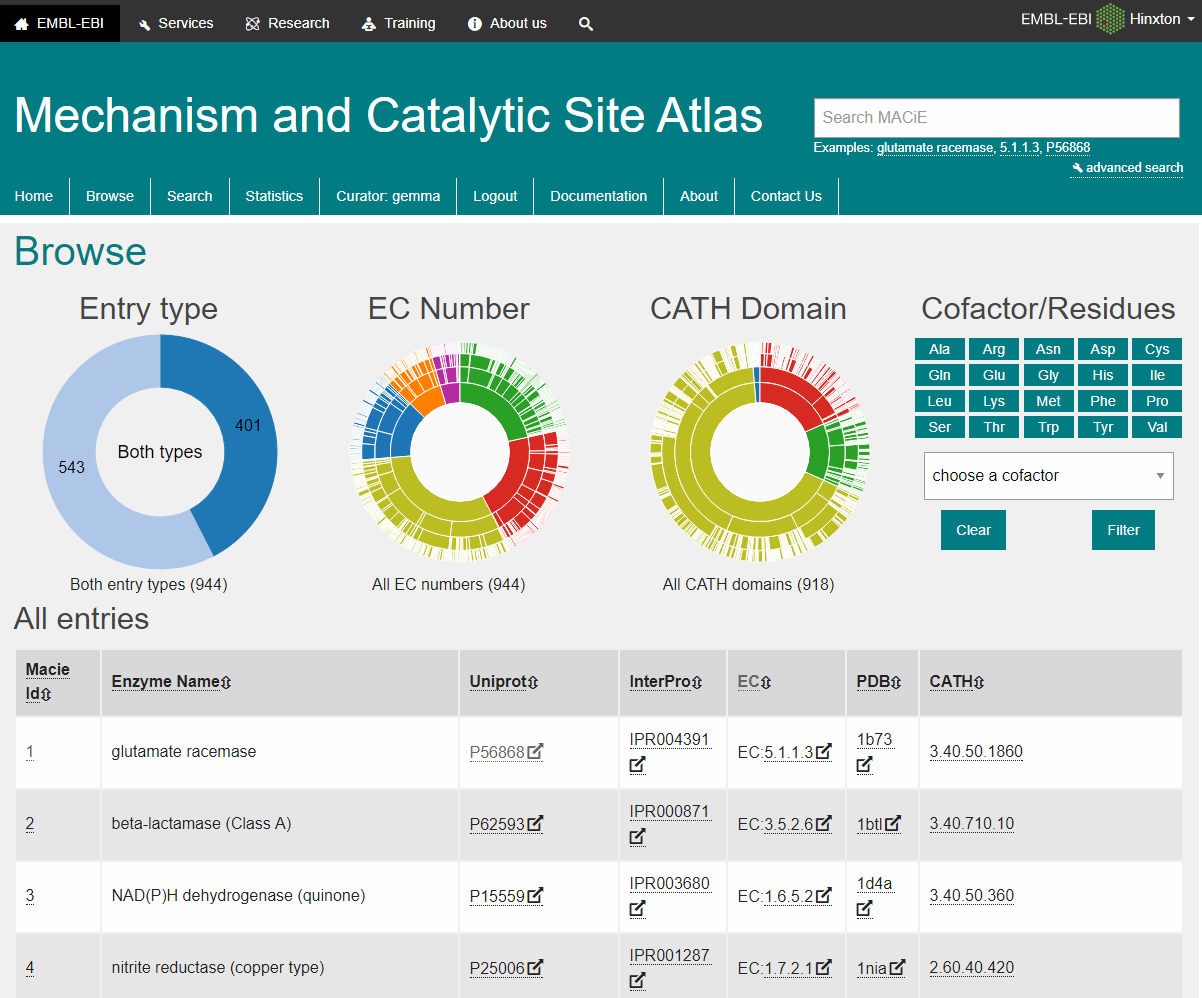Toggle the His residue filter
The height and width of the screenshot is (998, 1202).
[1102, 375]
